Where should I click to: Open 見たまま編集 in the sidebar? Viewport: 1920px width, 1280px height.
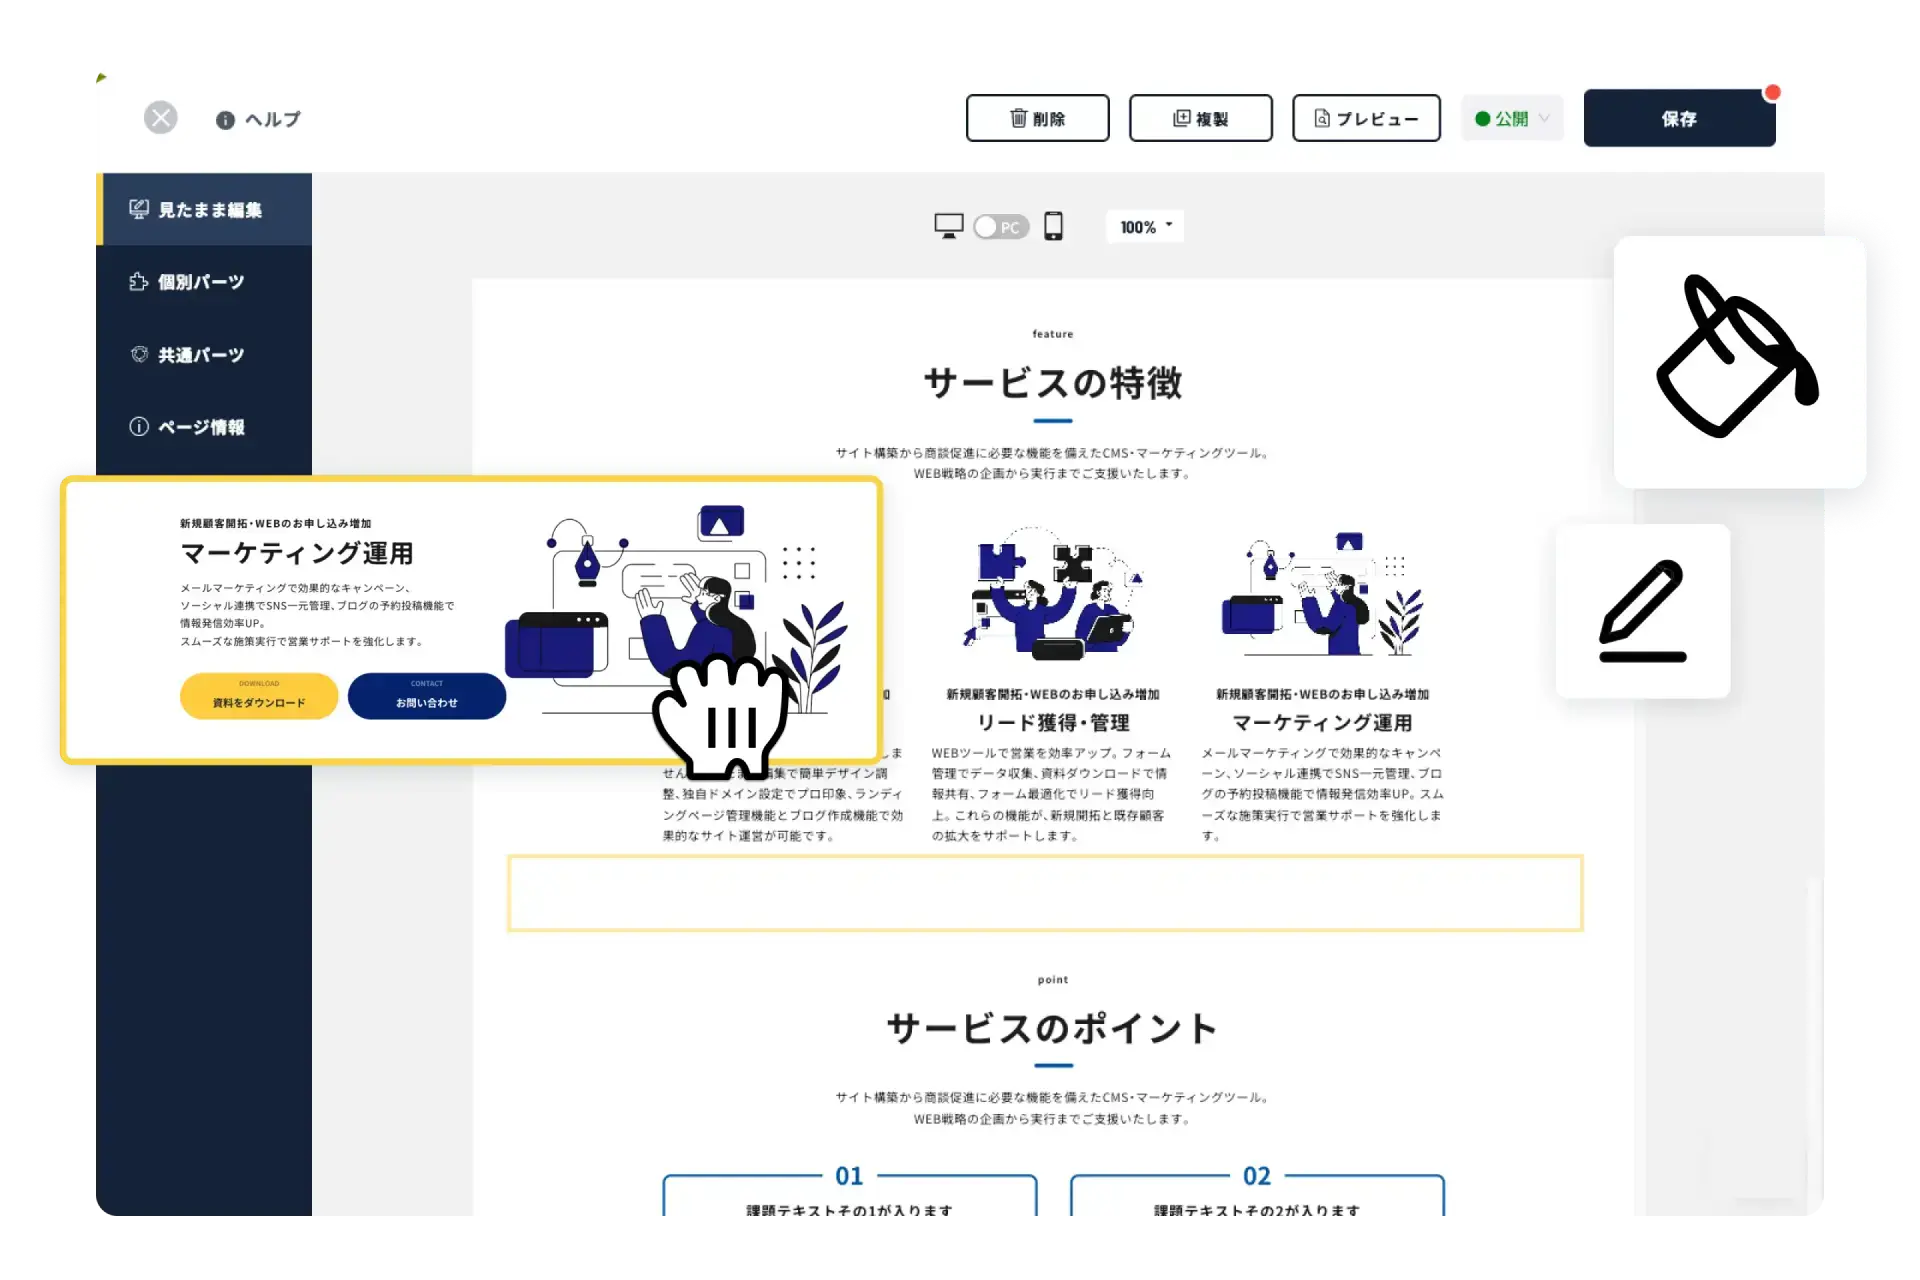click(x=205, y=209)
